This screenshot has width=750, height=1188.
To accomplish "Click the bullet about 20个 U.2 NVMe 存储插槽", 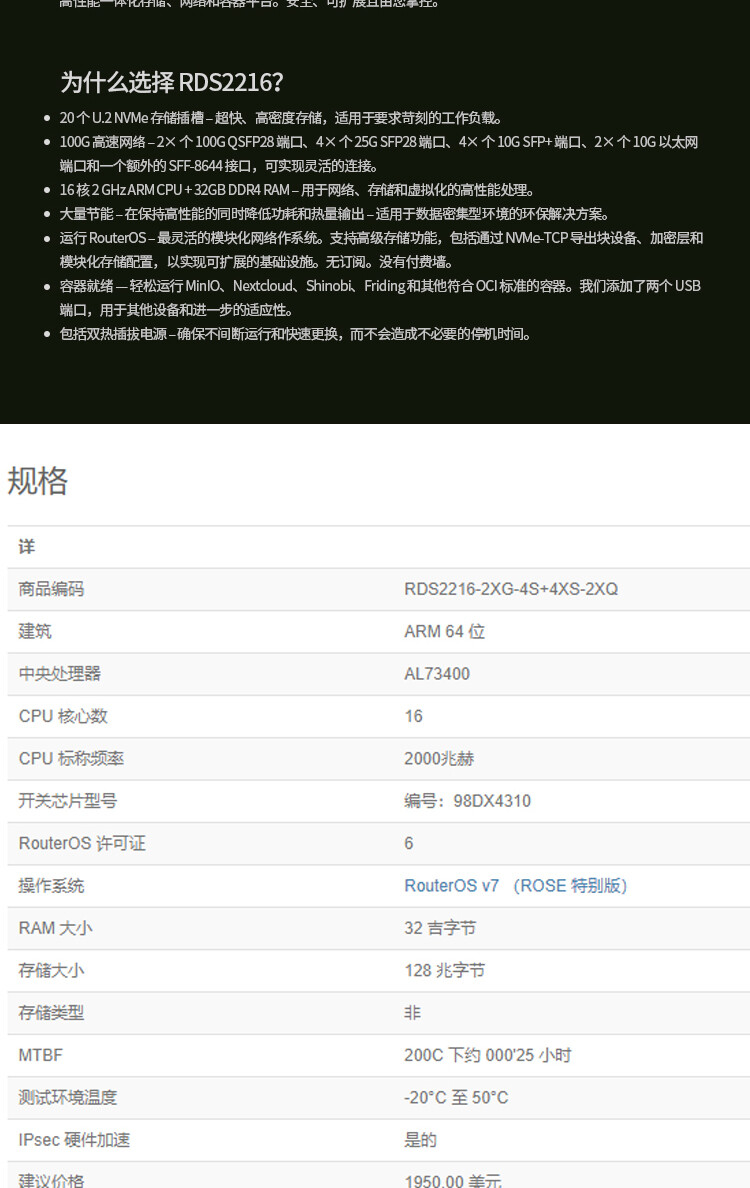I will 281,117.
